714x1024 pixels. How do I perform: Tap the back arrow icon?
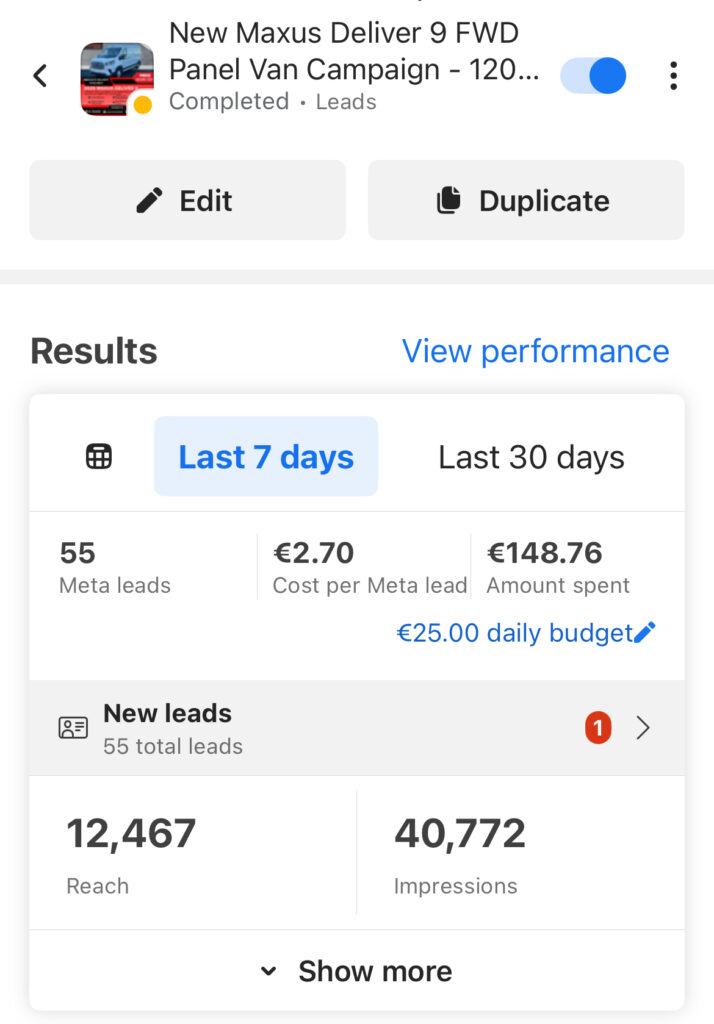coord(40,75)
